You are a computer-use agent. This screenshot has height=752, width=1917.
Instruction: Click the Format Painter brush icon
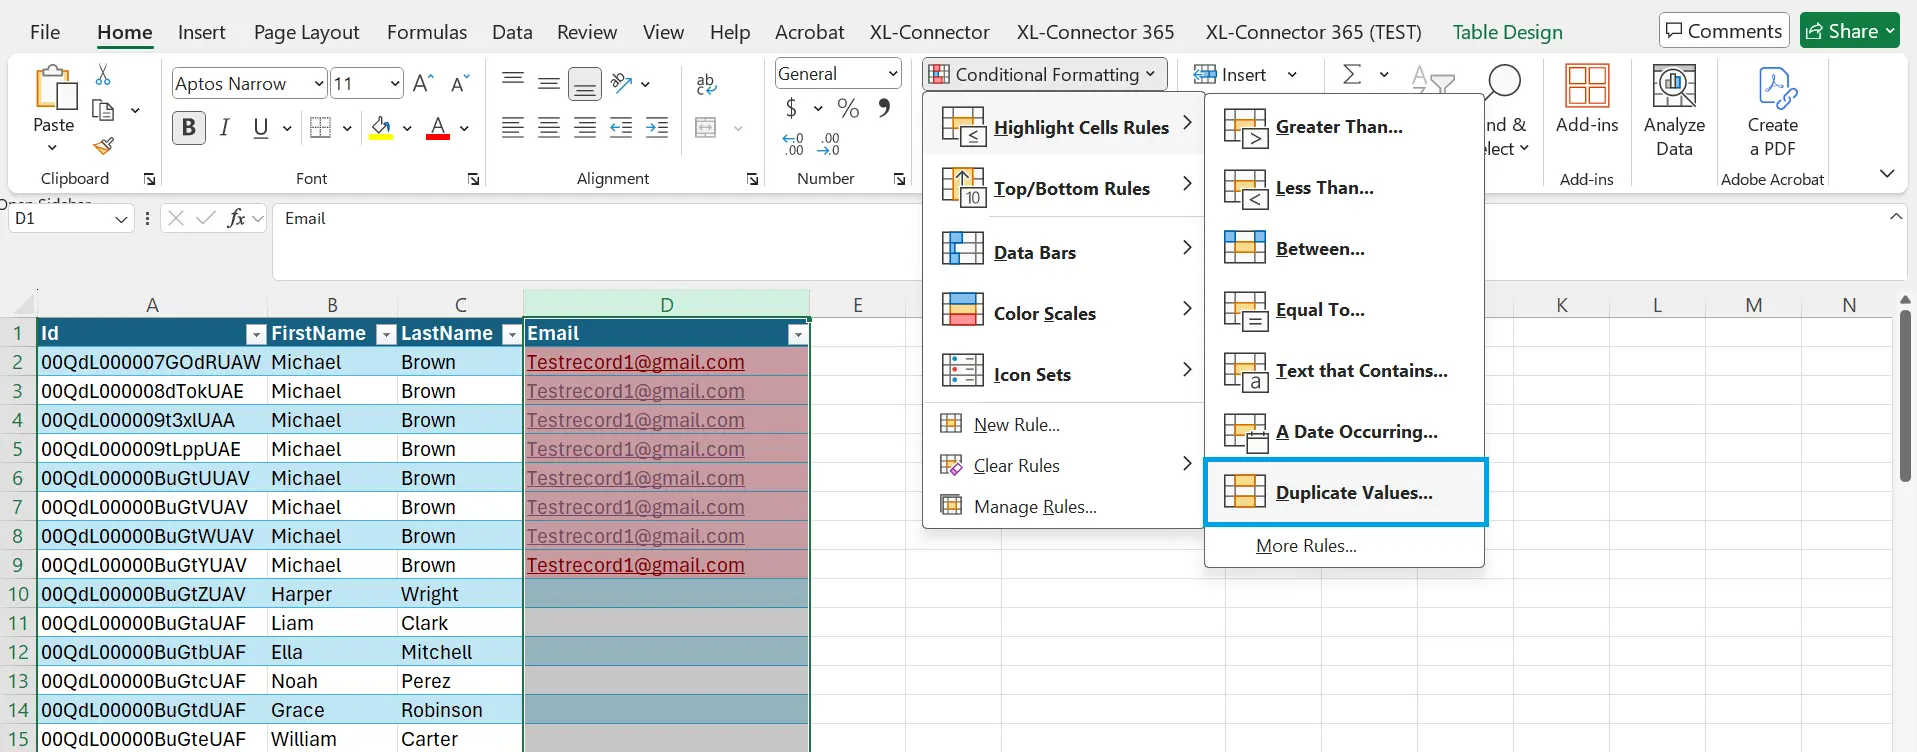(x=103, y=147)
